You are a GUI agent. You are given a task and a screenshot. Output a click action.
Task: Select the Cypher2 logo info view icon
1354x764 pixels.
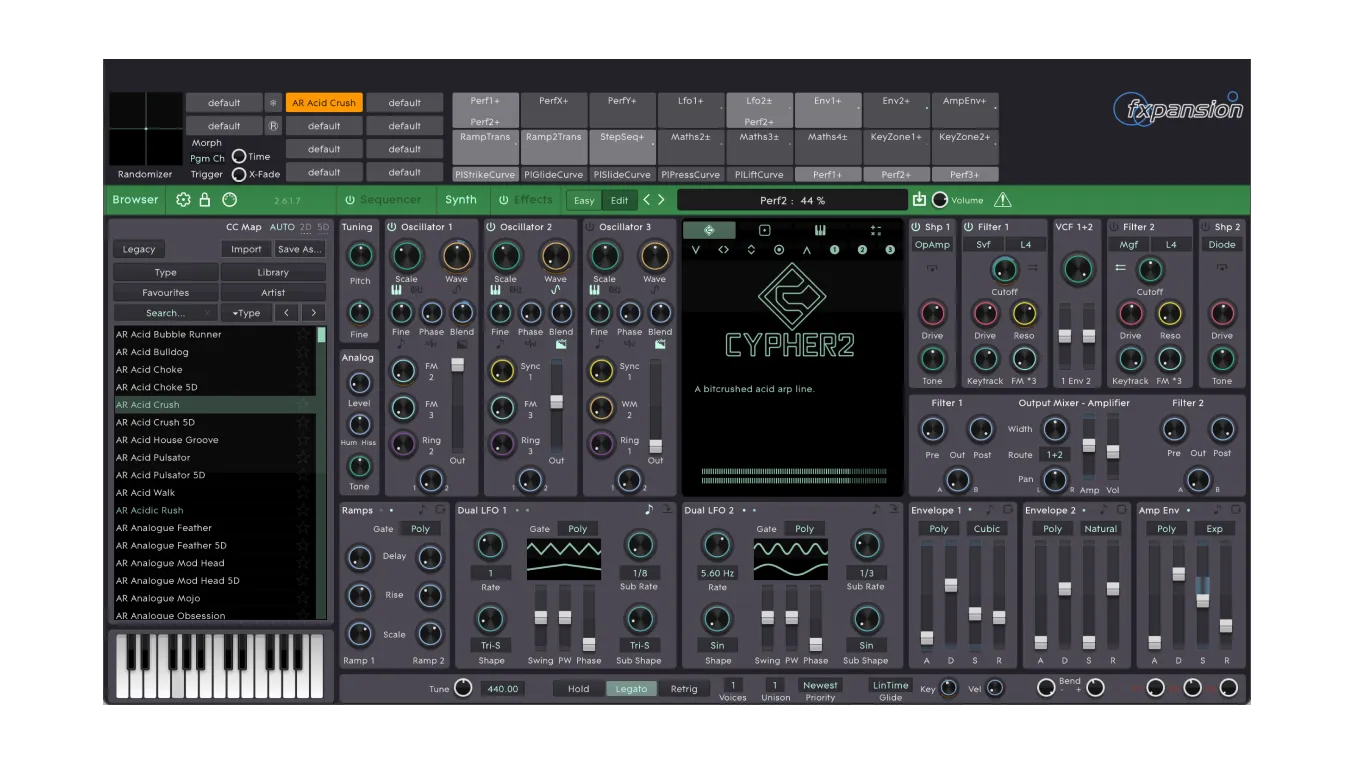[710, 230]
